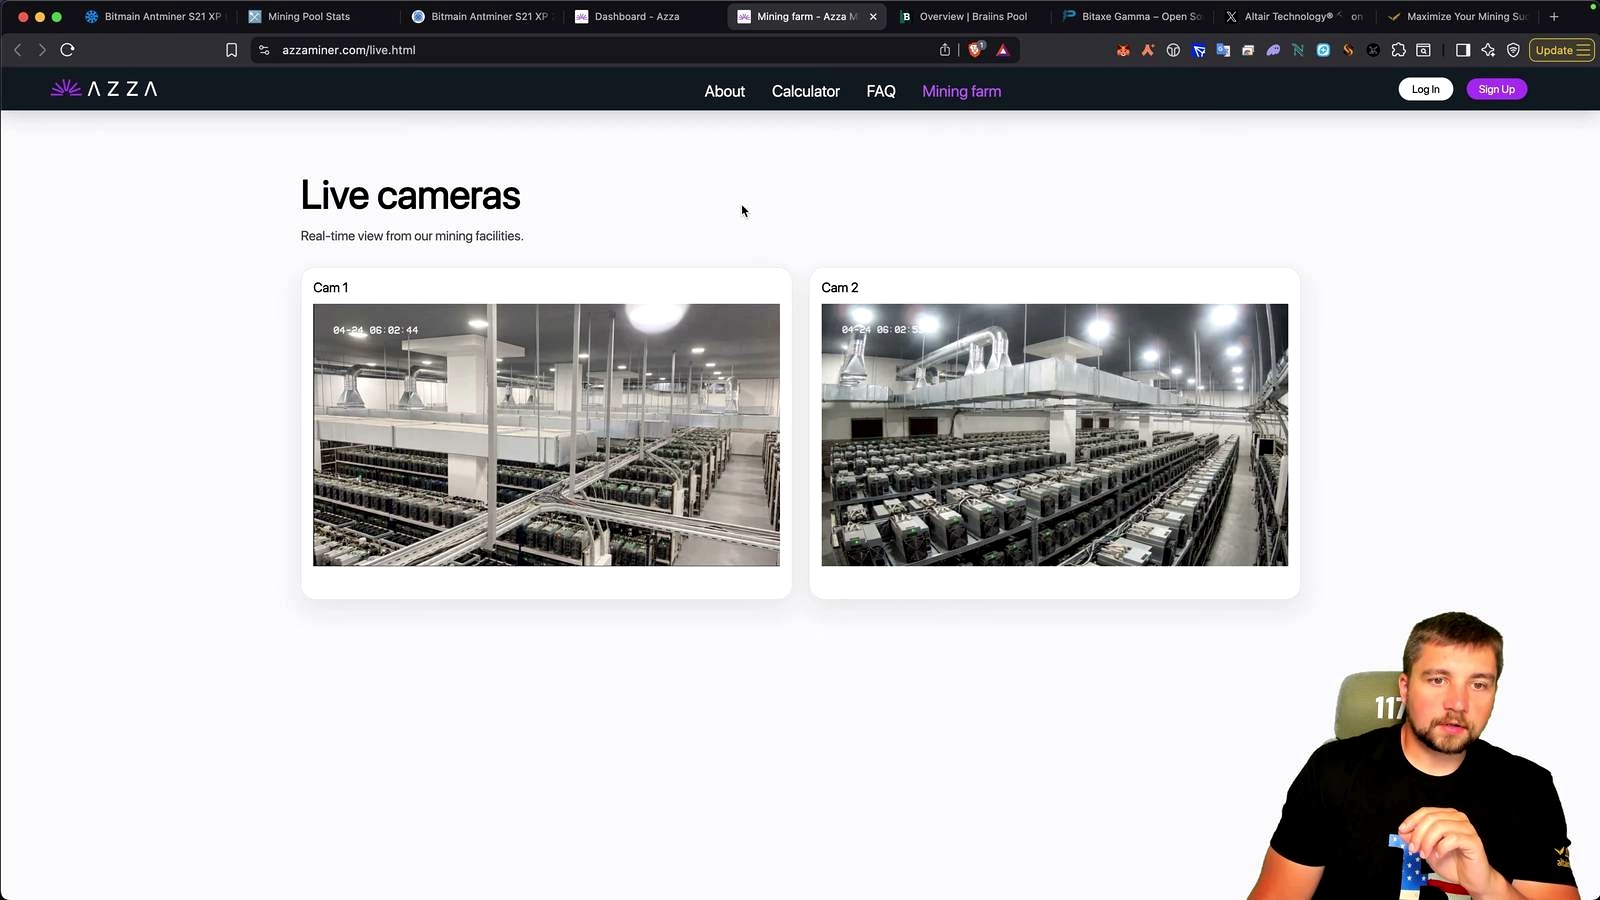
Task: Reload the azzaminer page
Action: [x=68, y=50]
